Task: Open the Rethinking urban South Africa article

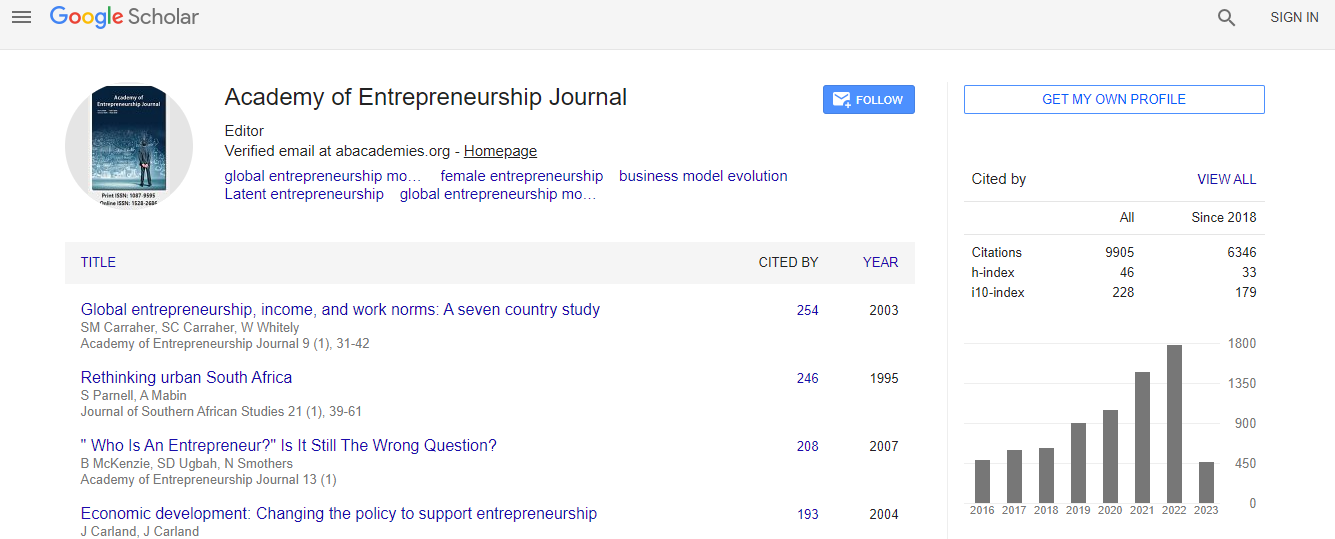Action: tap(186, 378)
